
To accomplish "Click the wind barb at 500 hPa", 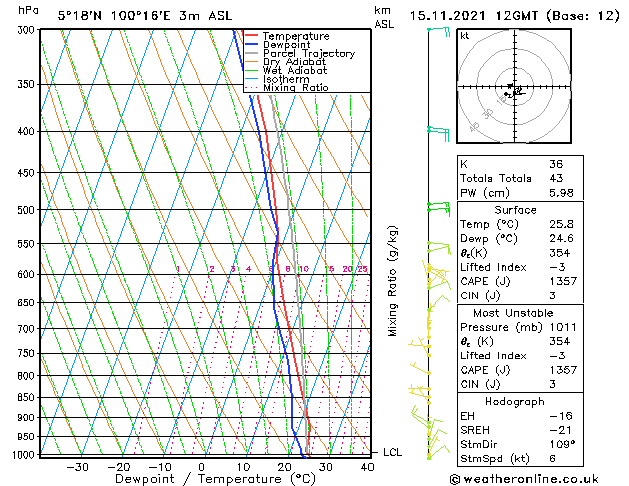I will 439,209.
